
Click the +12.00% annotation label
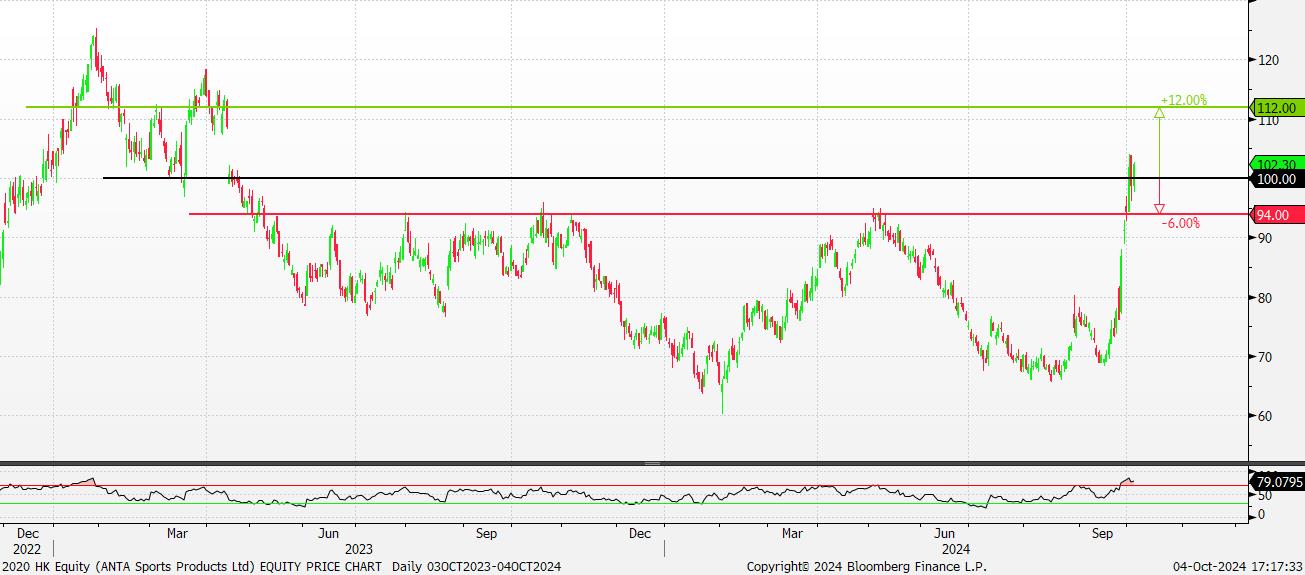[x=1184, y=100]
